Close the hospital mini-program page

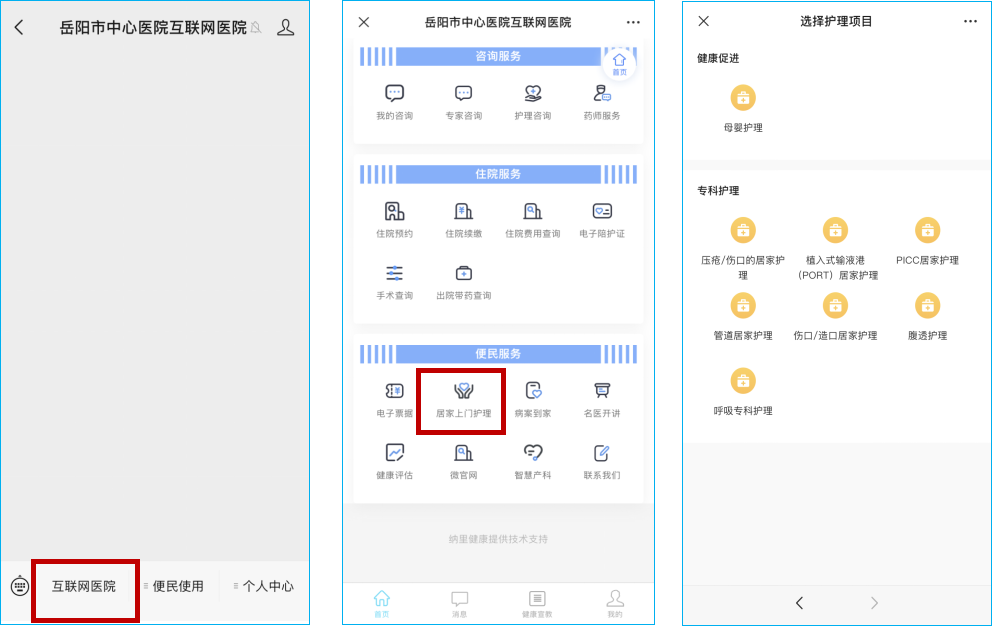(364, 22)
